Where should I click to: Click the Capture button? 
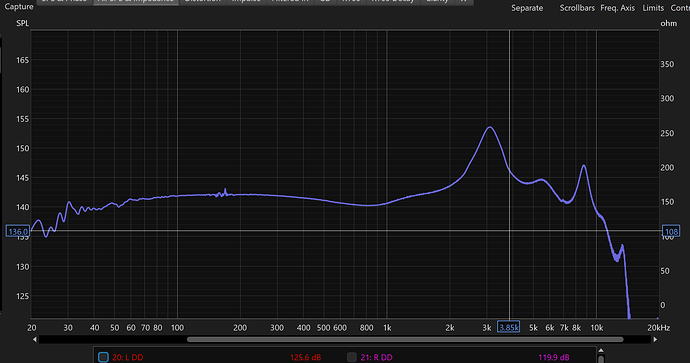tap(18, 7)
